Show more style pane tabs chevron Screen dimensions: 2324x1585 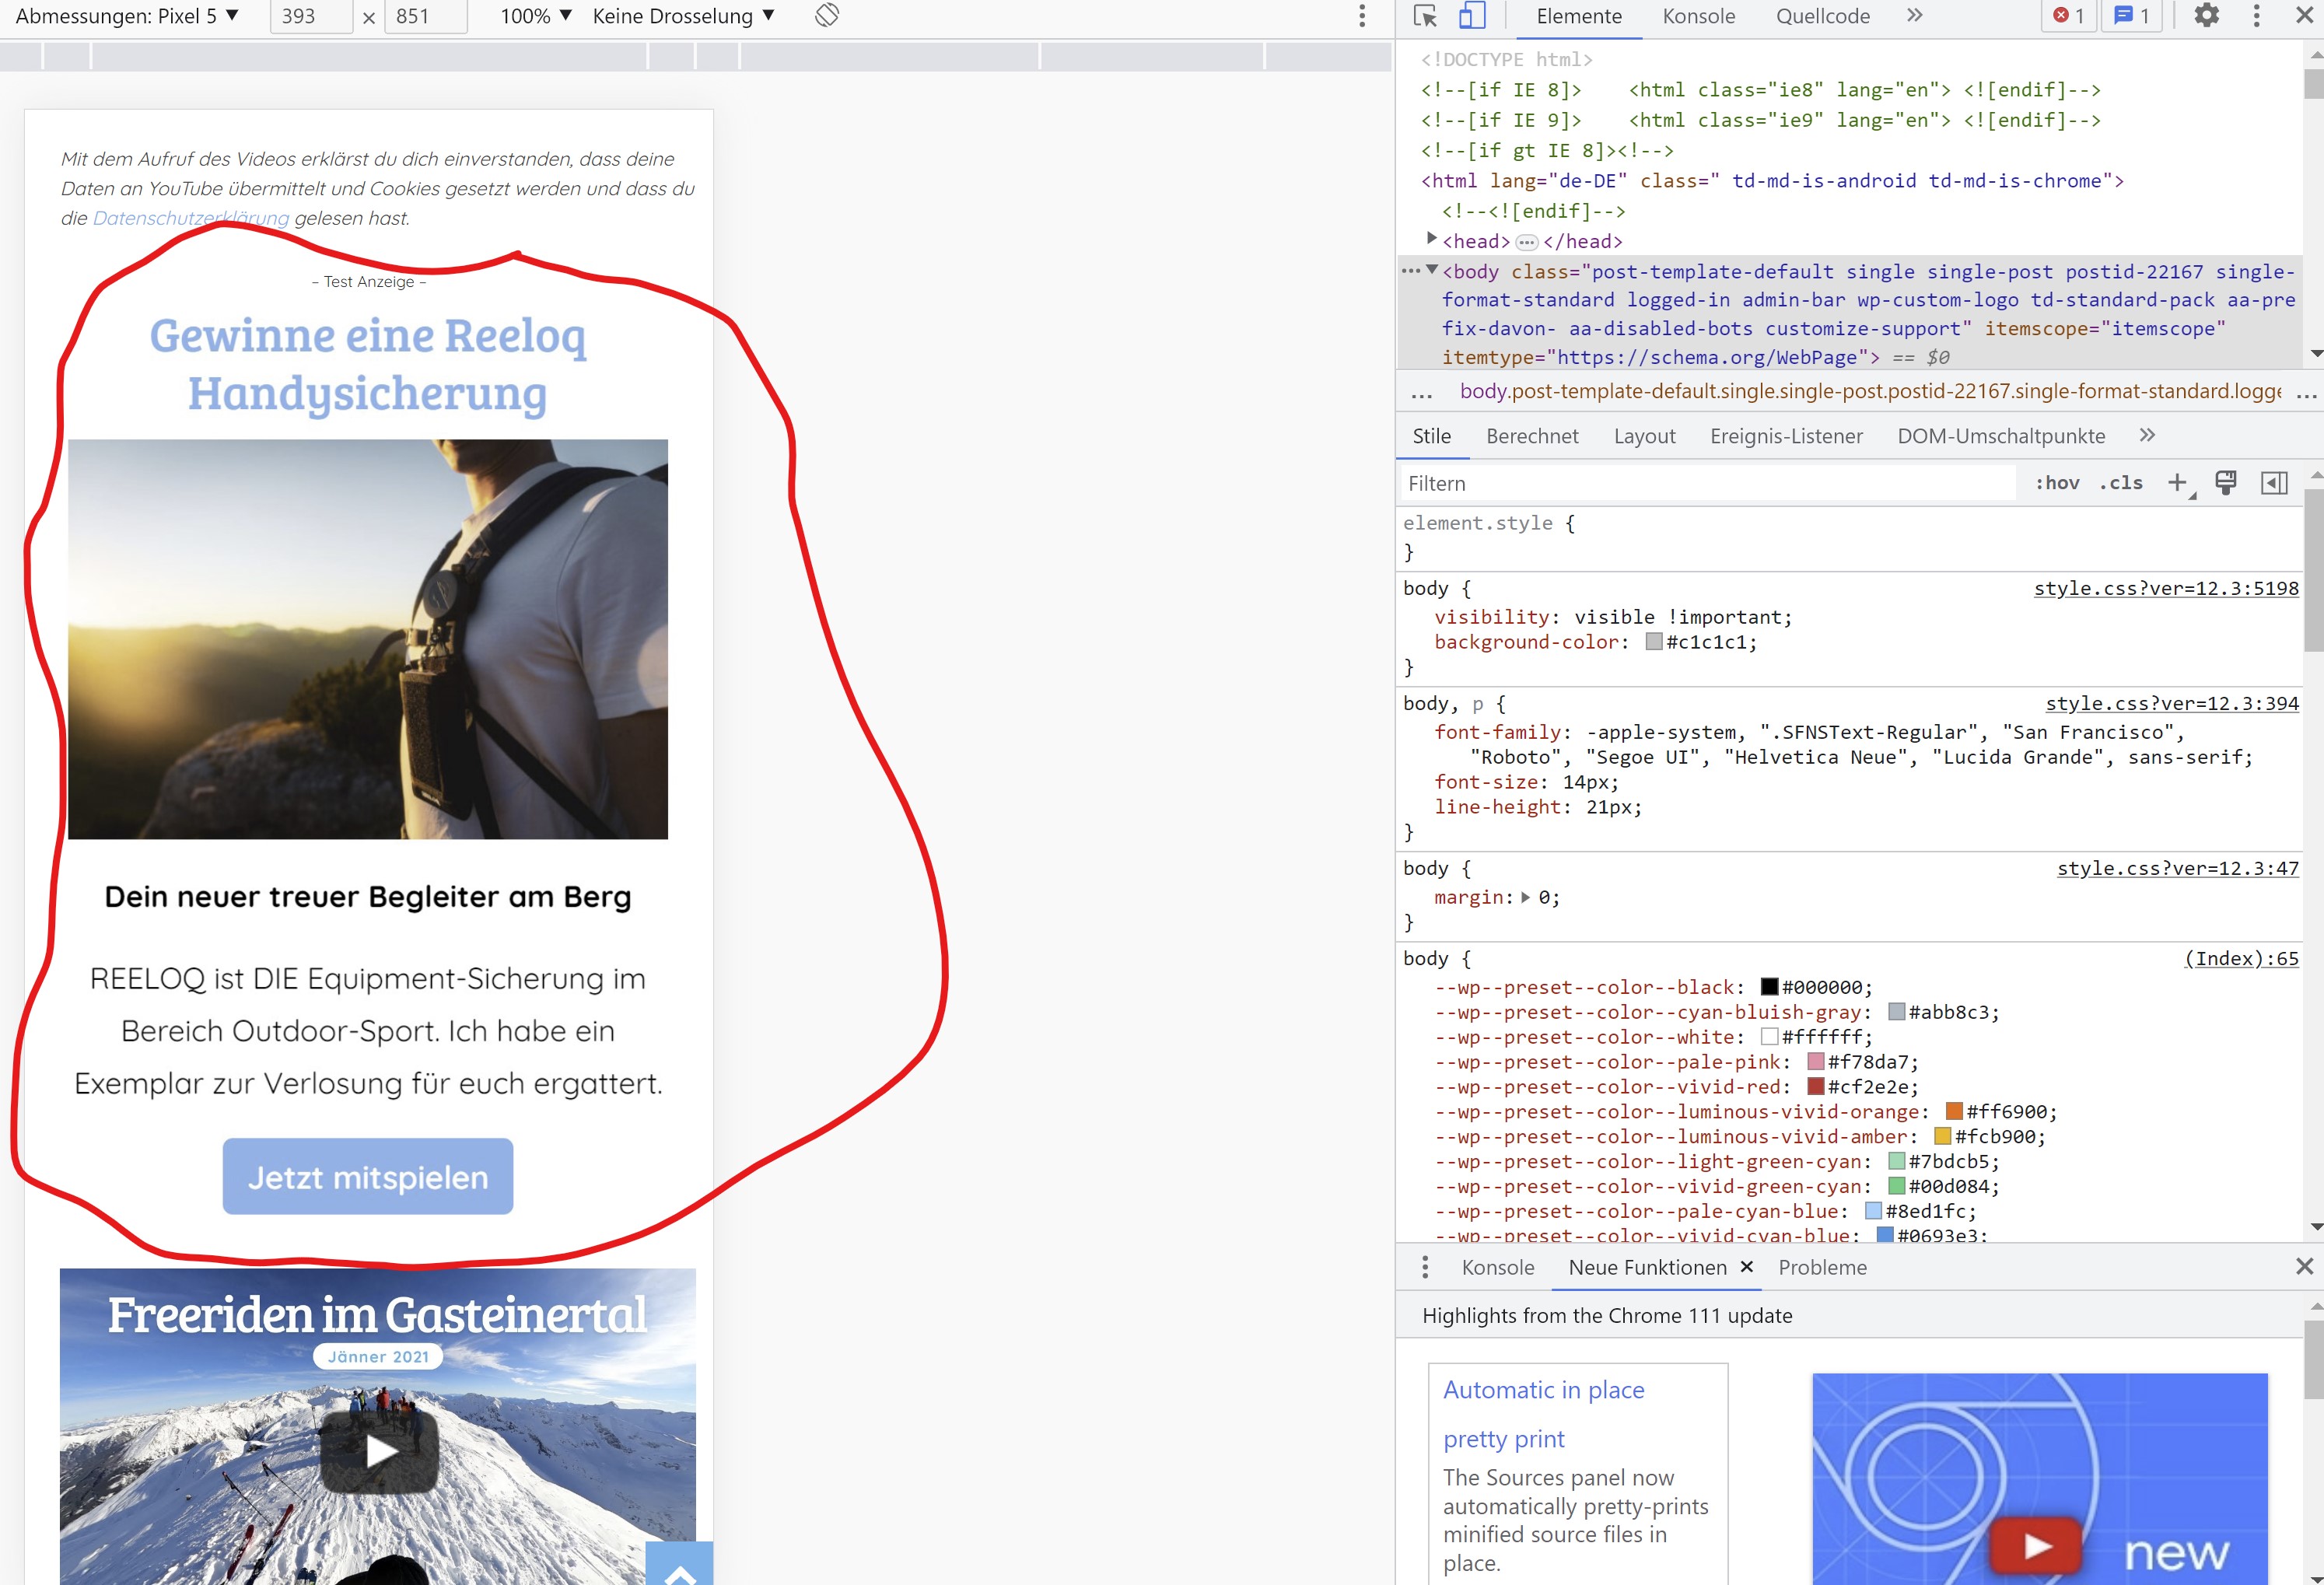pyautogui.click(x=2147, y=435)
